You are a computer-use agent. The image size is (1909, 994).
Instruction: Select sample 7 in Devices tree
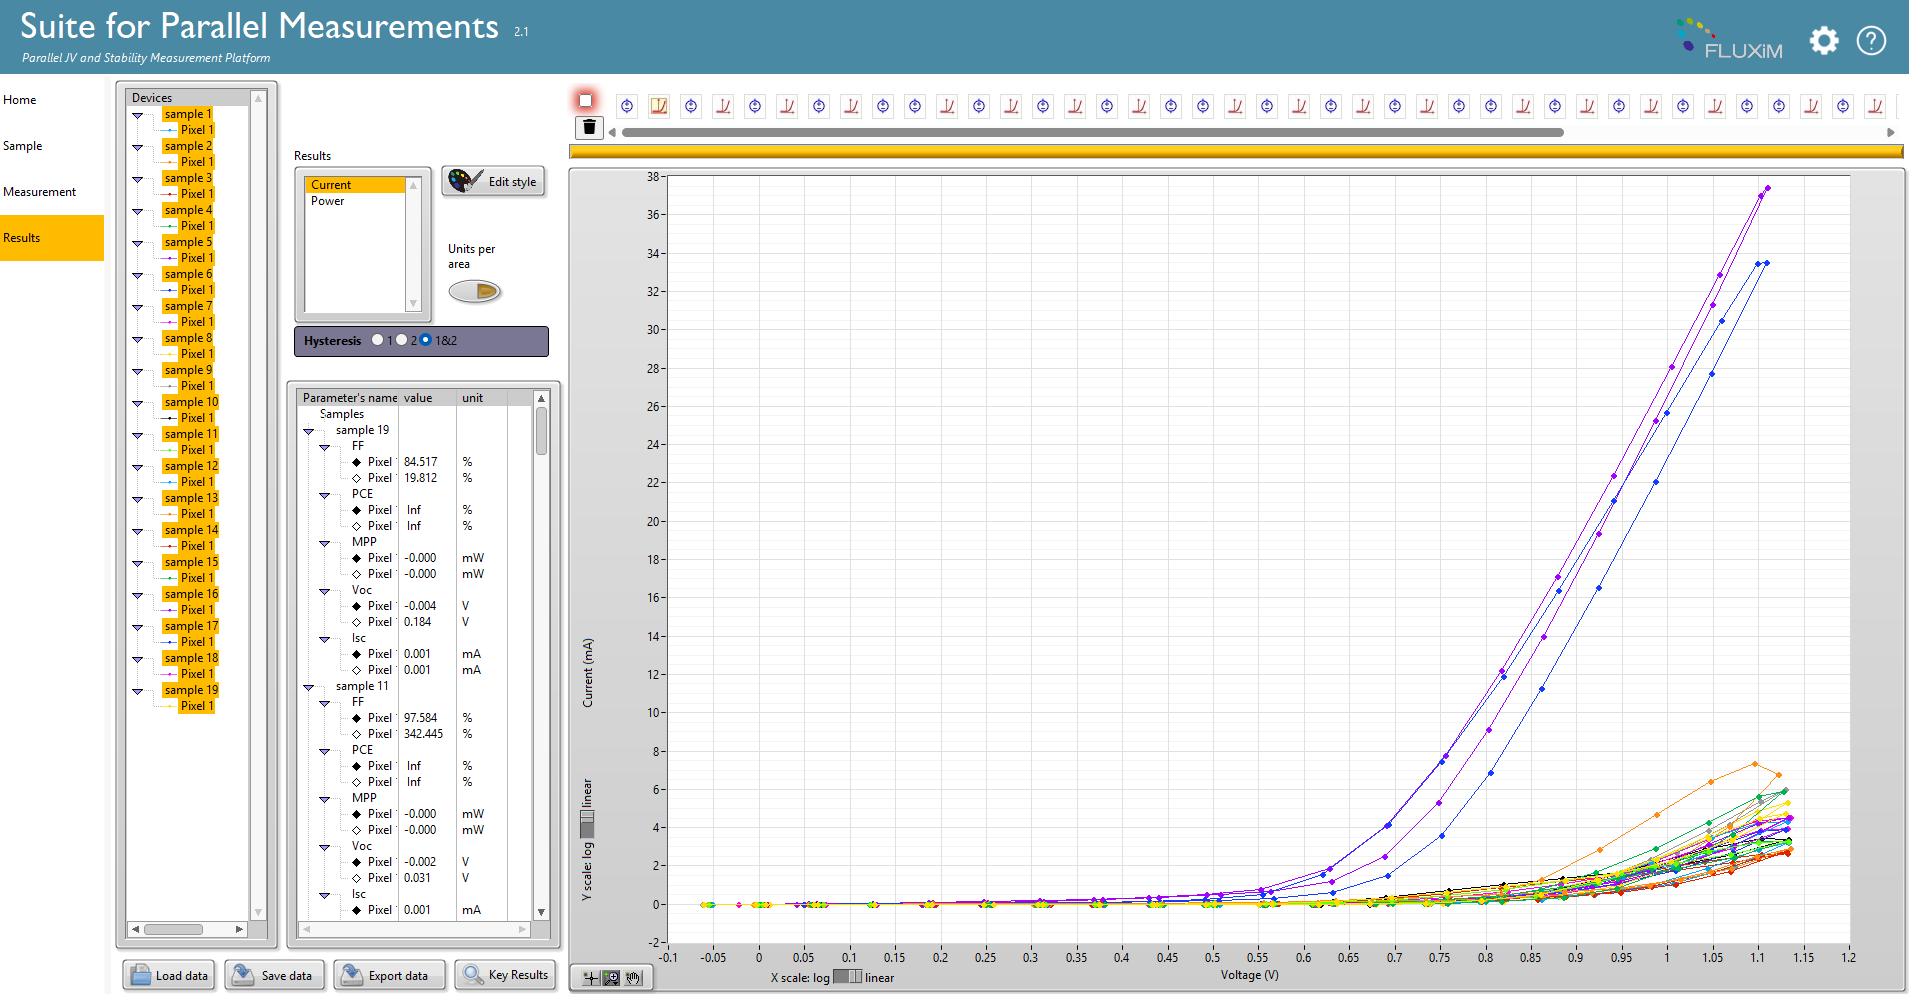[x=188, y=306]
